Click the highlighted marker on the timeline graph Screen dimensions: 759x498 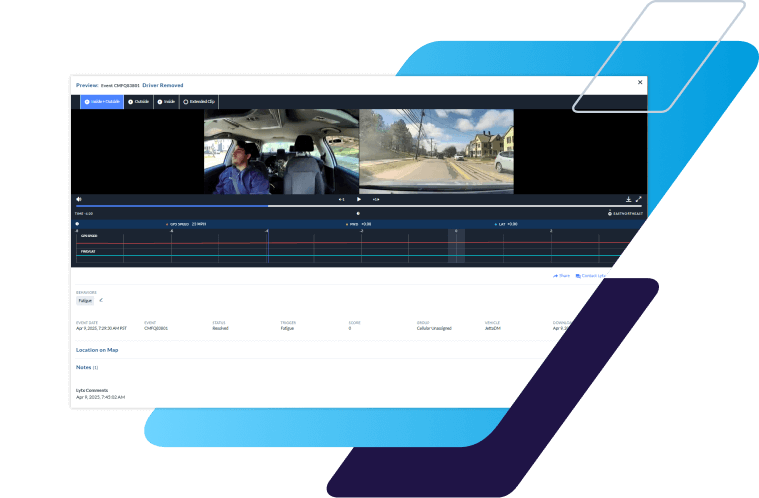[x=456, y=245]
